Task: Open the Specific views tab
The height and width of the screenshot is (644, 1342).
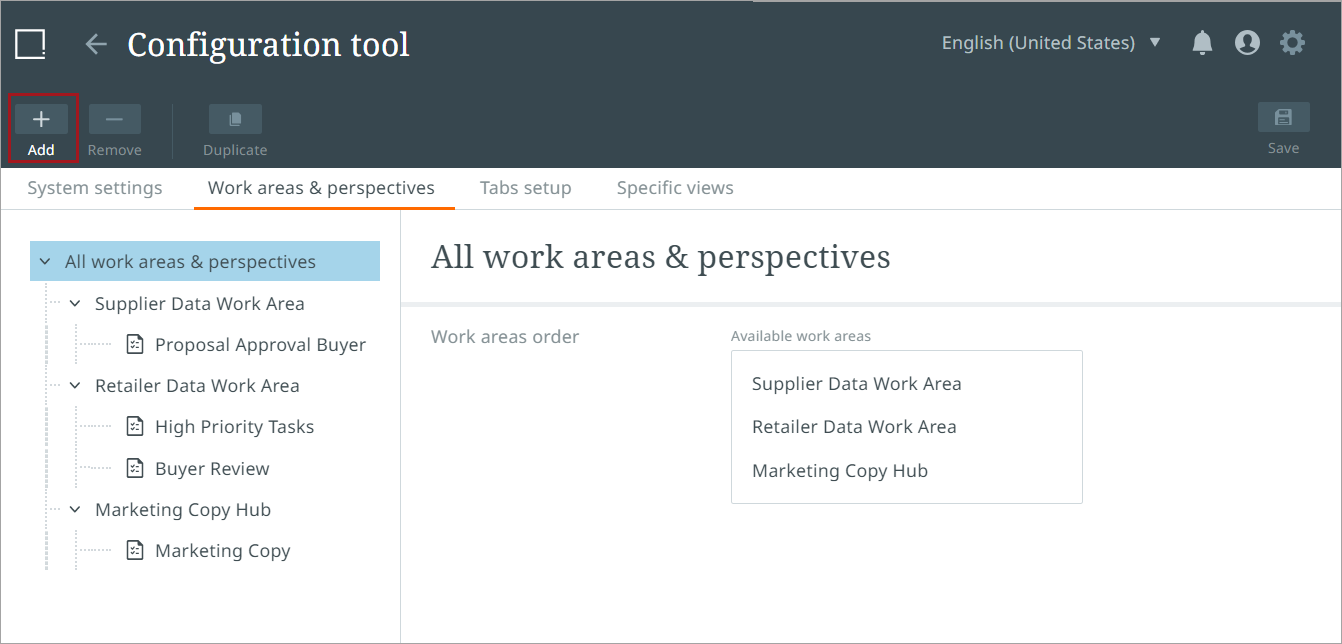Action: [x=675, y=188]
